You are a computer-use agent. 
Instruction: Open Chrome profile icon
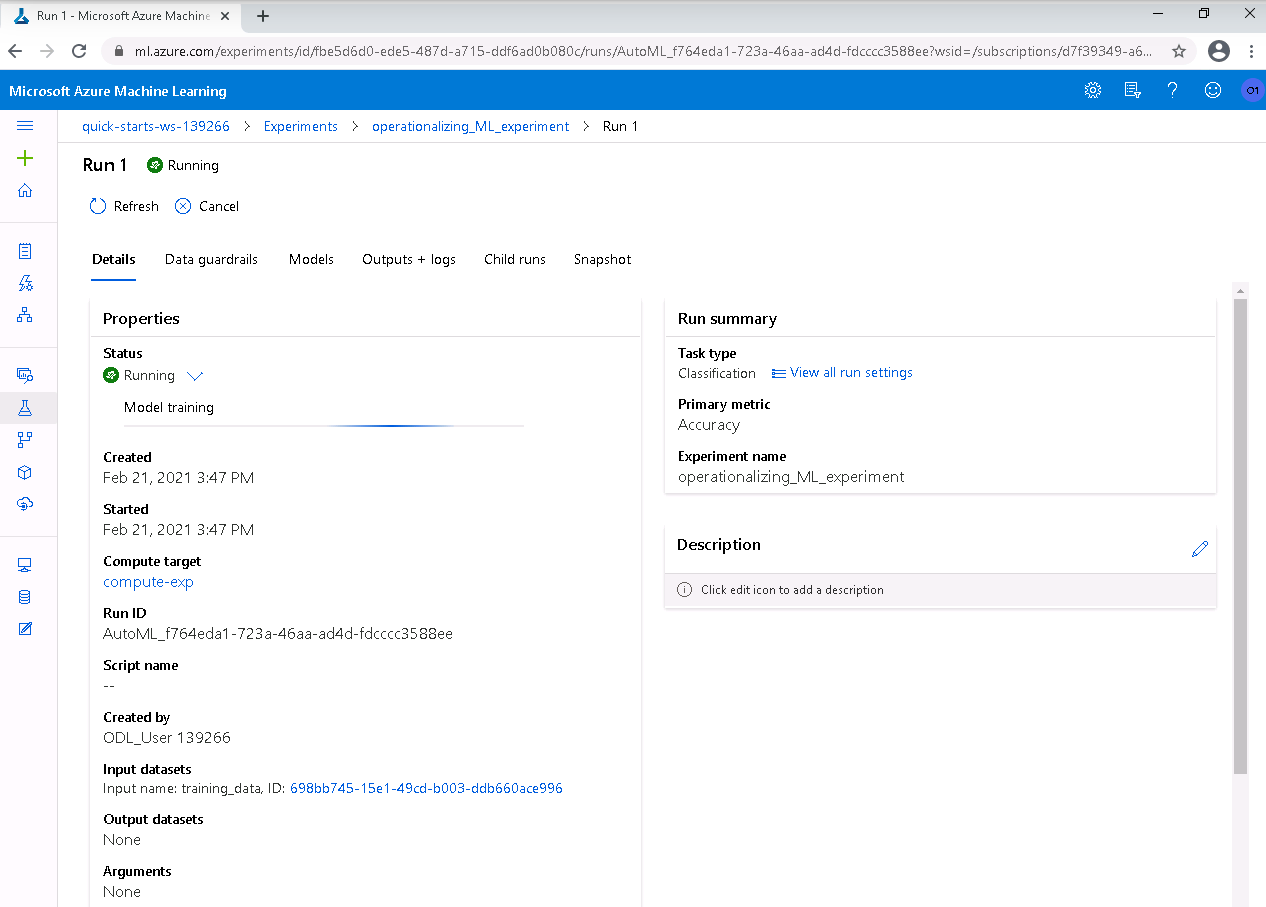click(x=1218, y=51)
